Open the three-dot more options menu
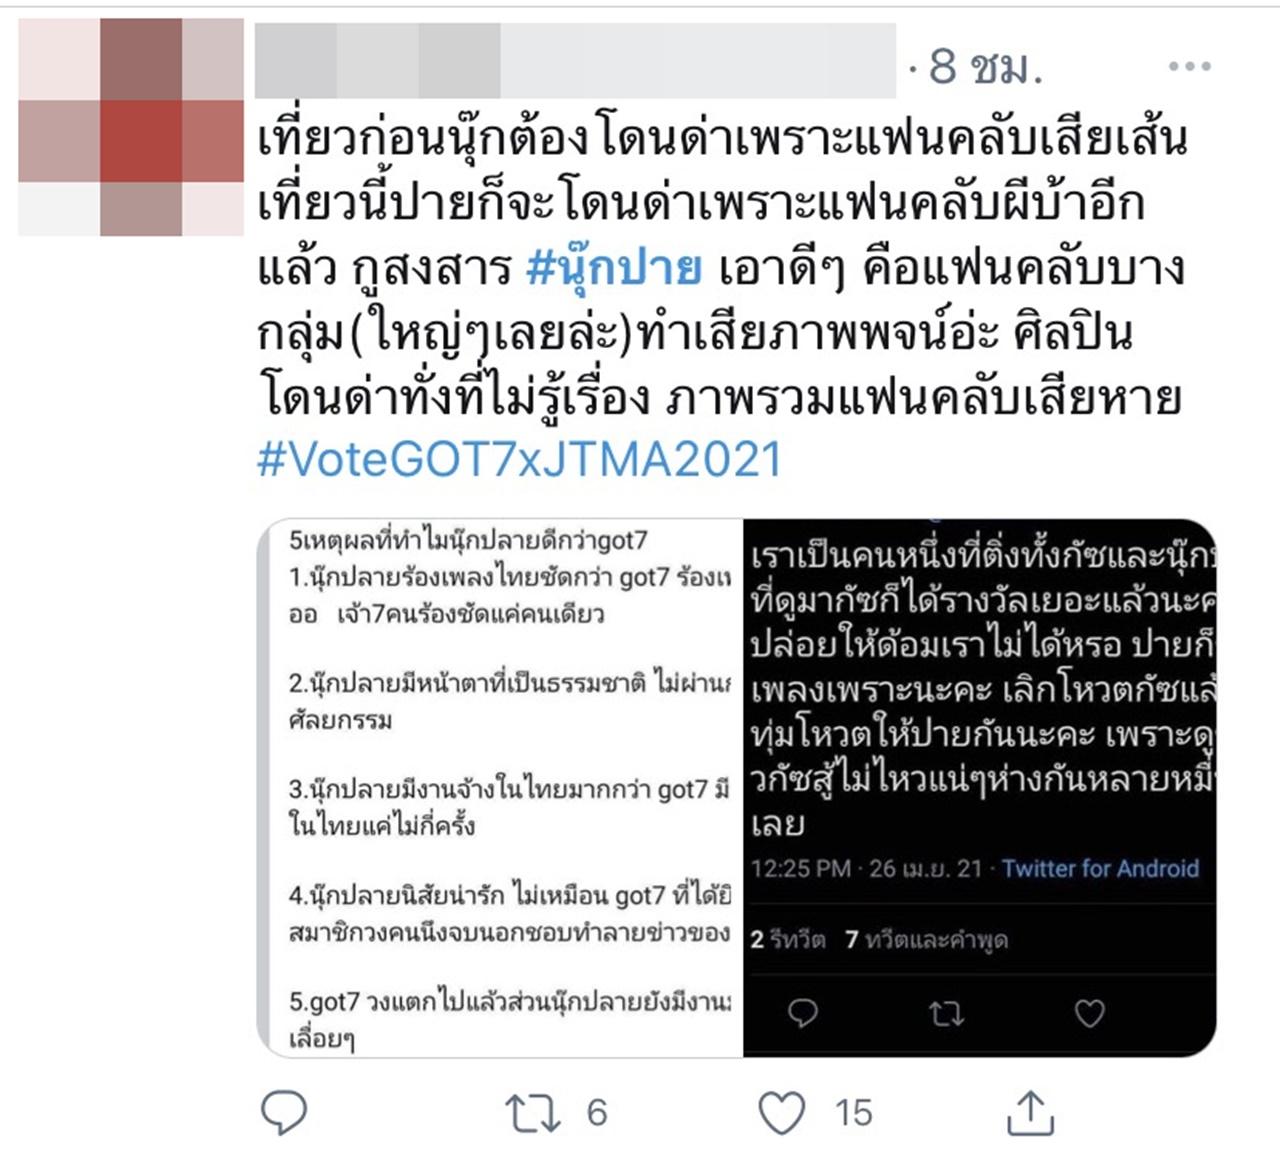 click(x=1189, y=66)
